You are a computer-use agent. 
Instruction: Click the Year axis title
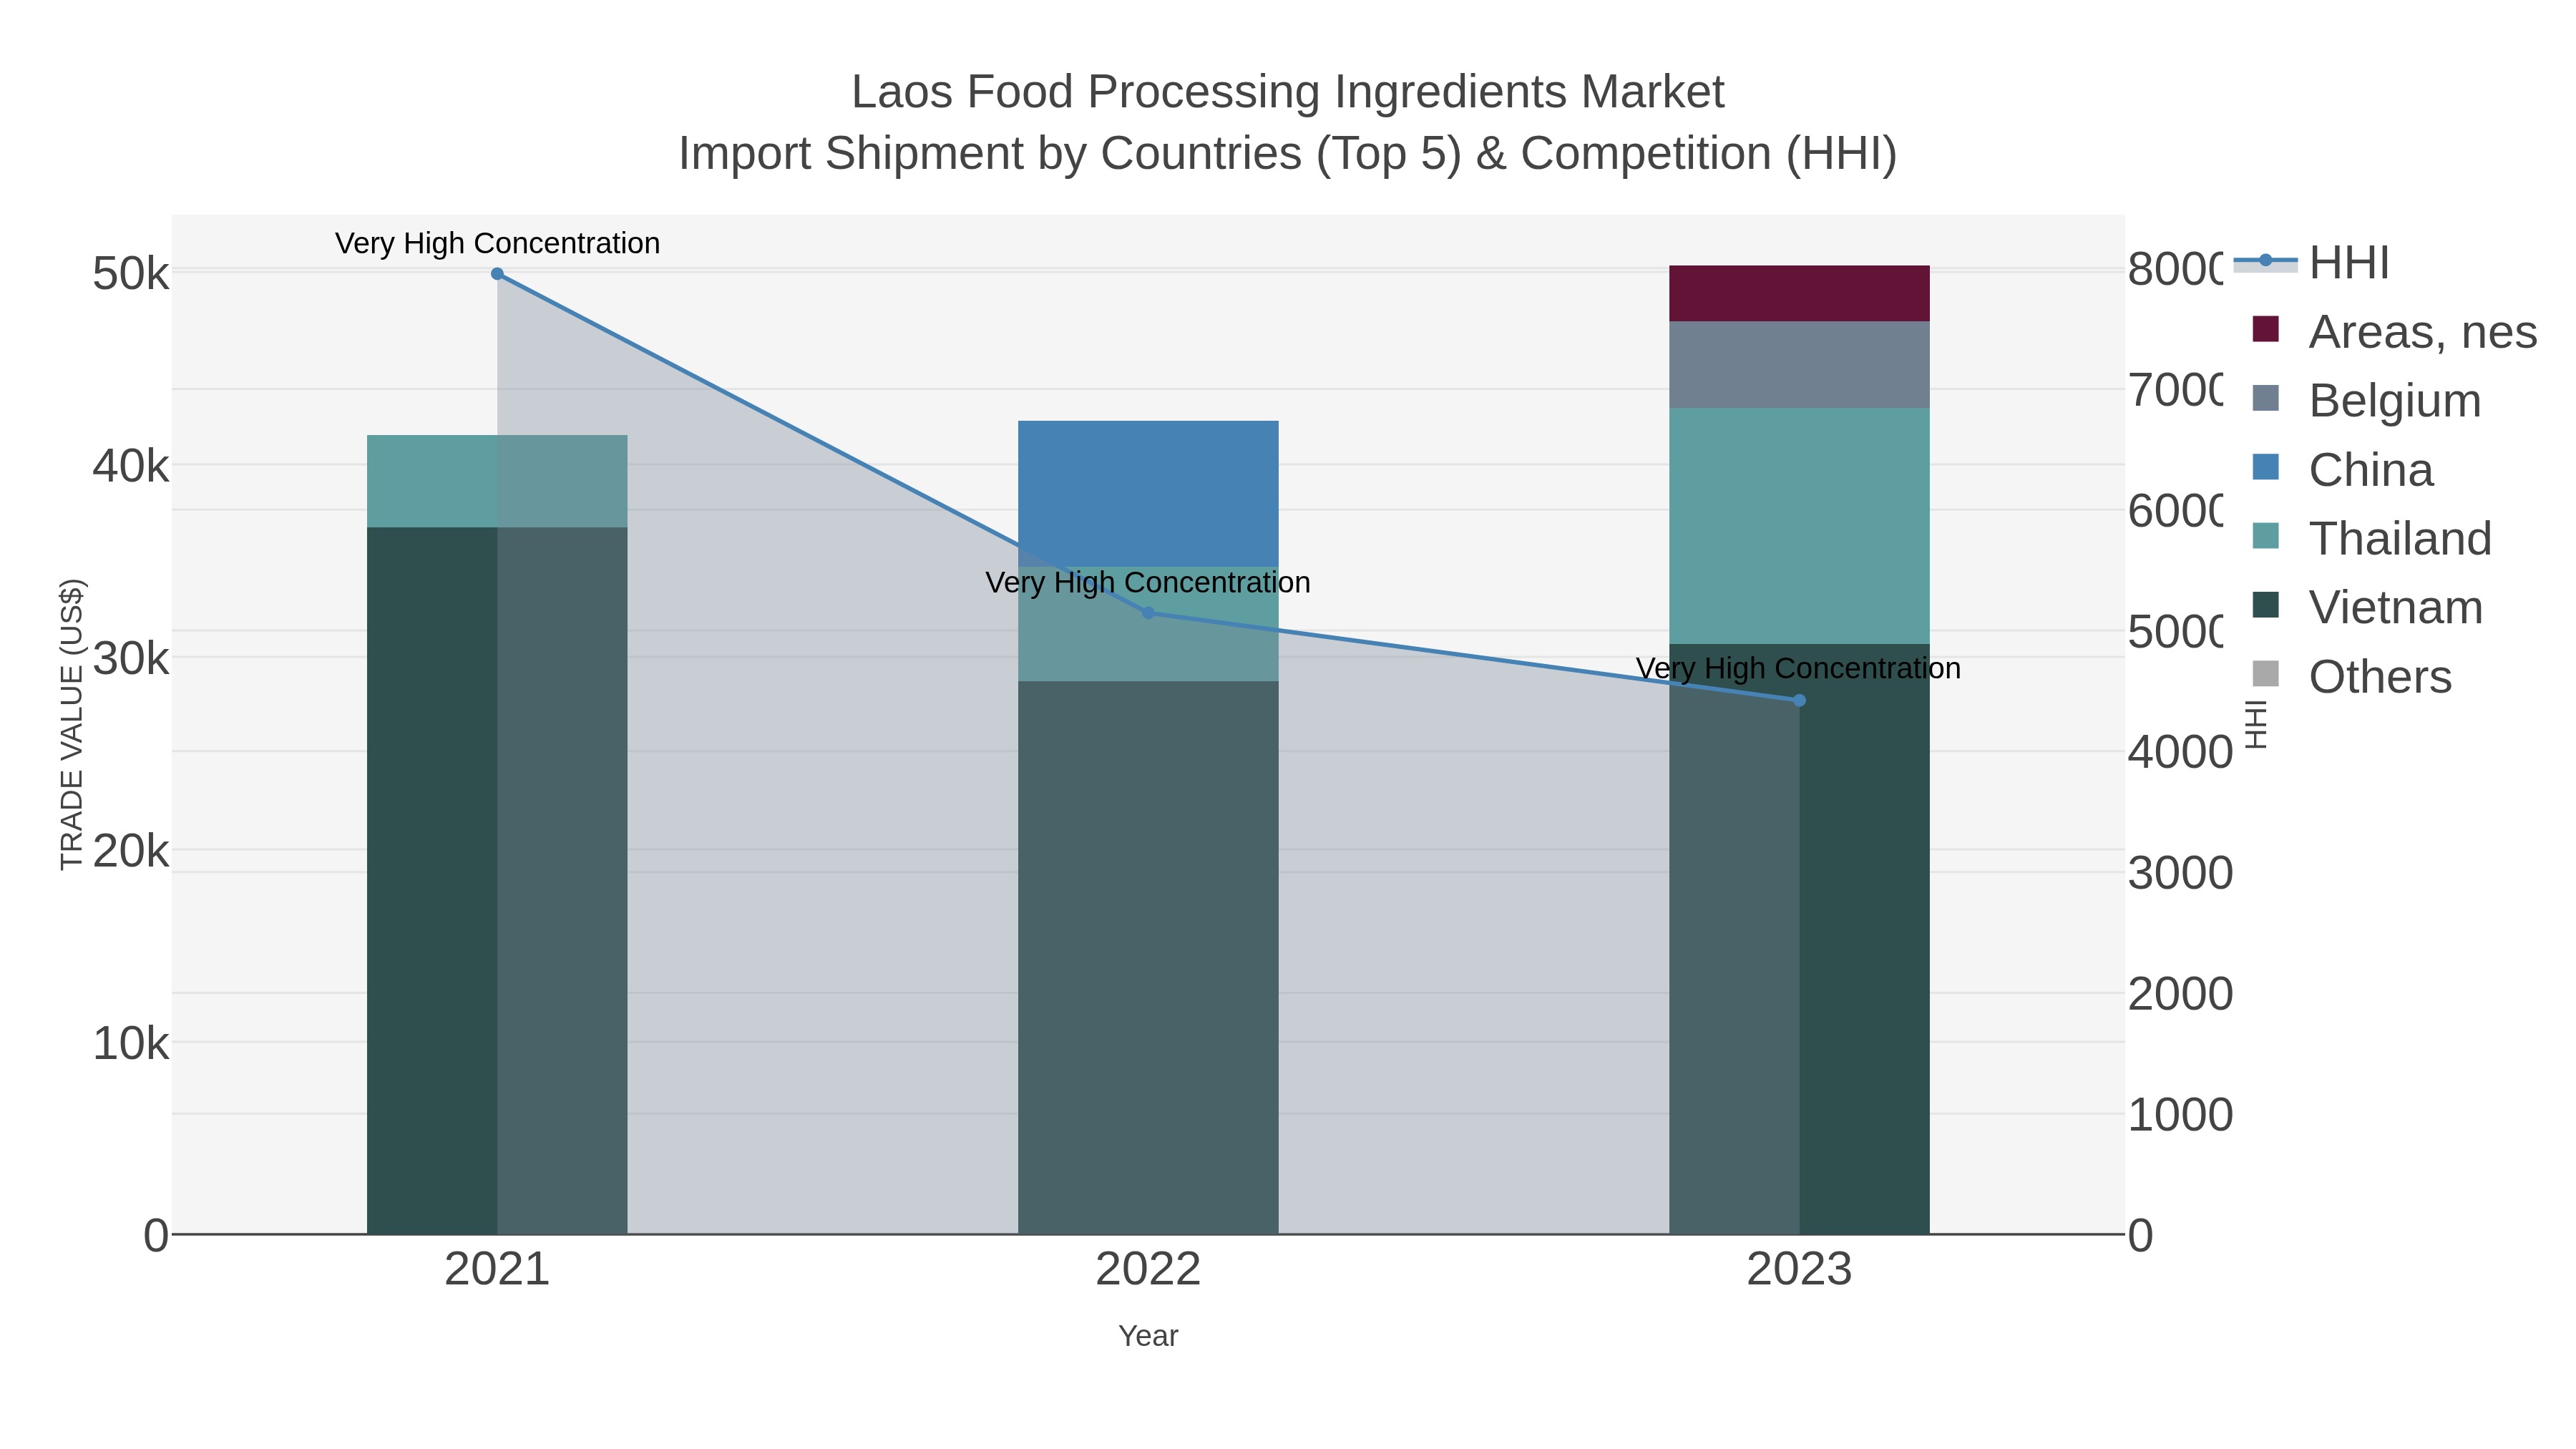pos(1148,1336)
